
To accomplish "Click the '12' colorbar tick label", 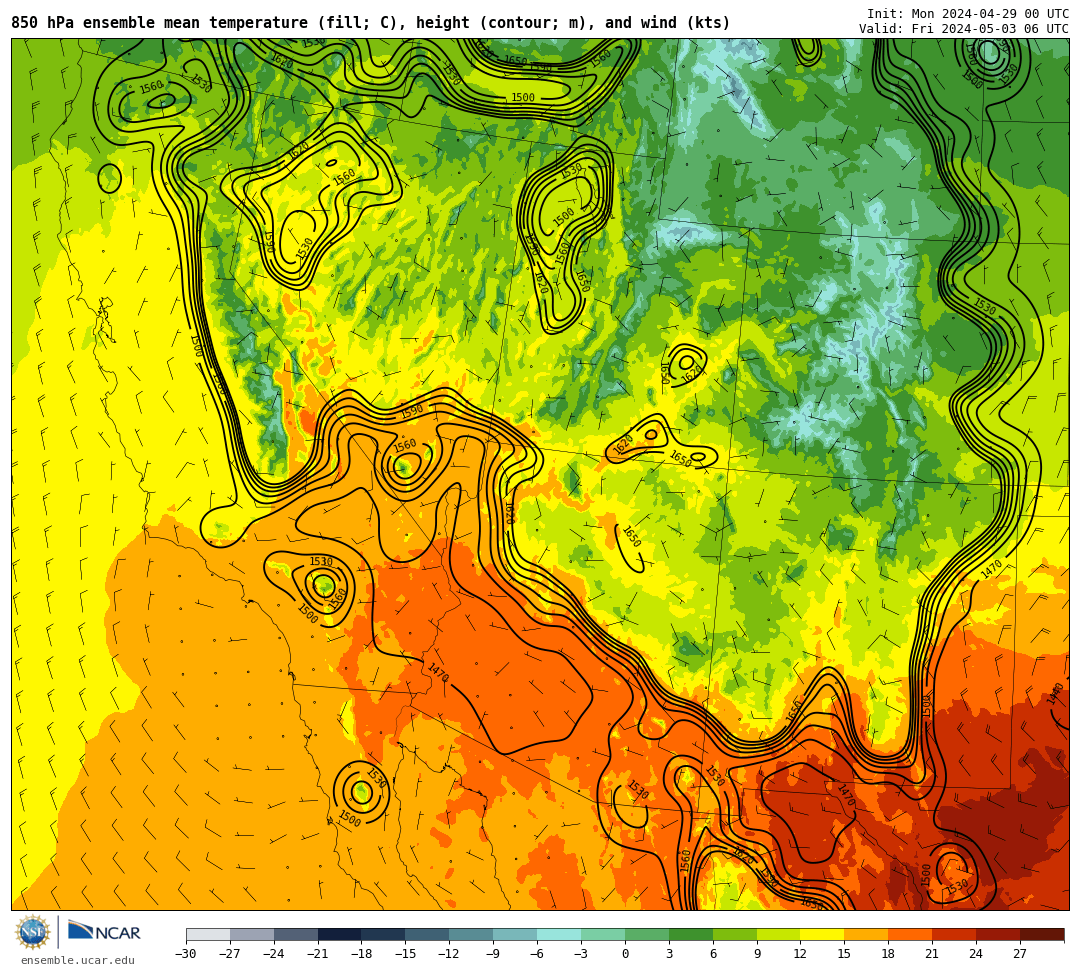I will click(801, 954).
